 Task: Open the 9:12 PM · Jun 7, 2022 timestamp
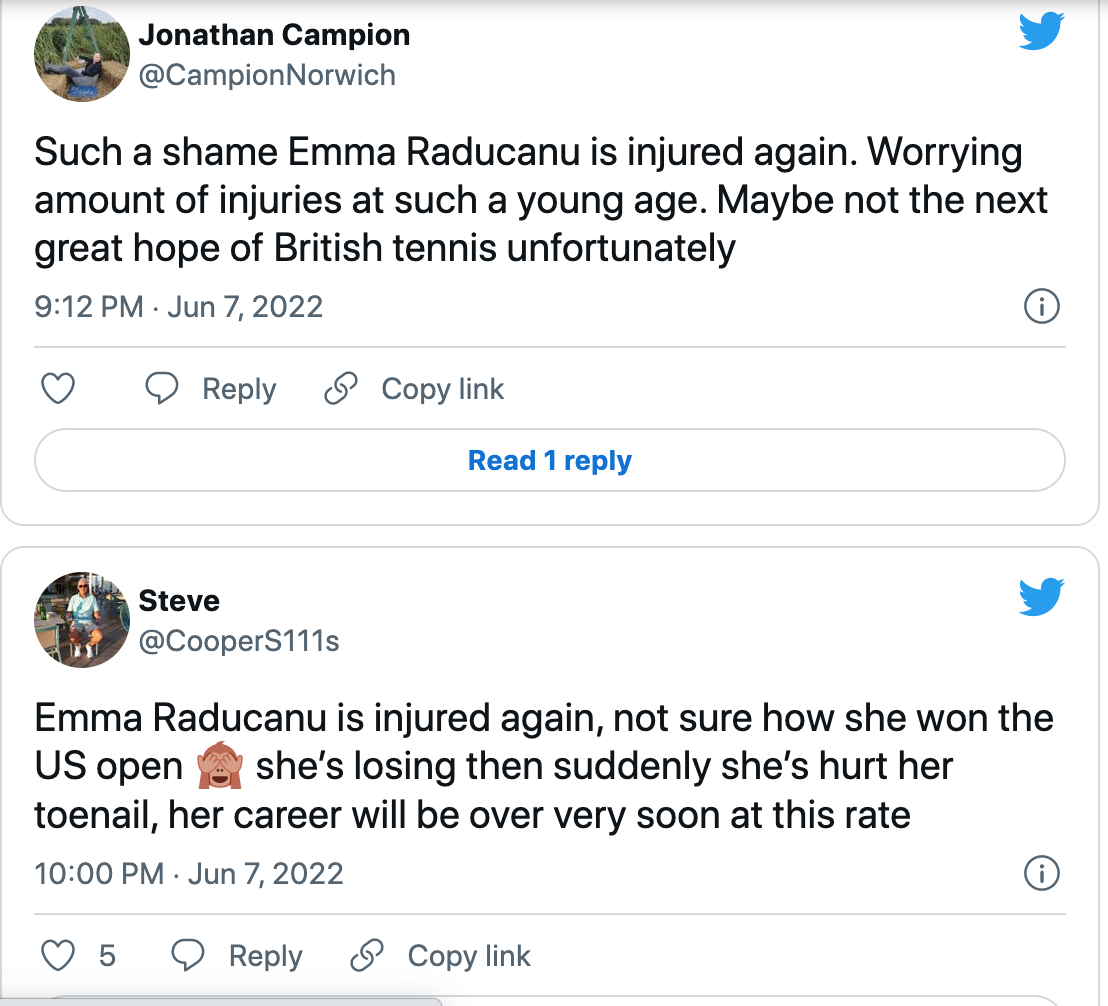point(179,306)
